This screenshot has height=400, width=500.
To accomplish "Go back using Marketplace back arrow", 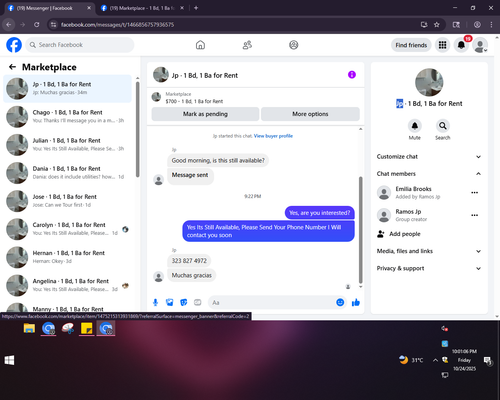I will (12, 67).
